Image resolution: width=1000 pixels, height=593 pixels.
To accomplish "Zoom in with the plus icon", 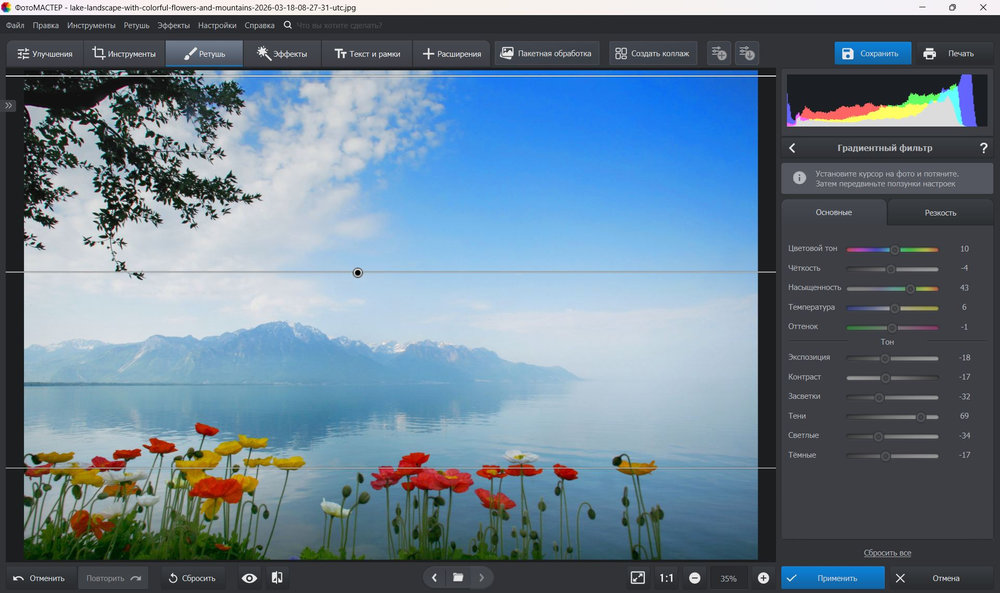I will [x=763, y=578].
